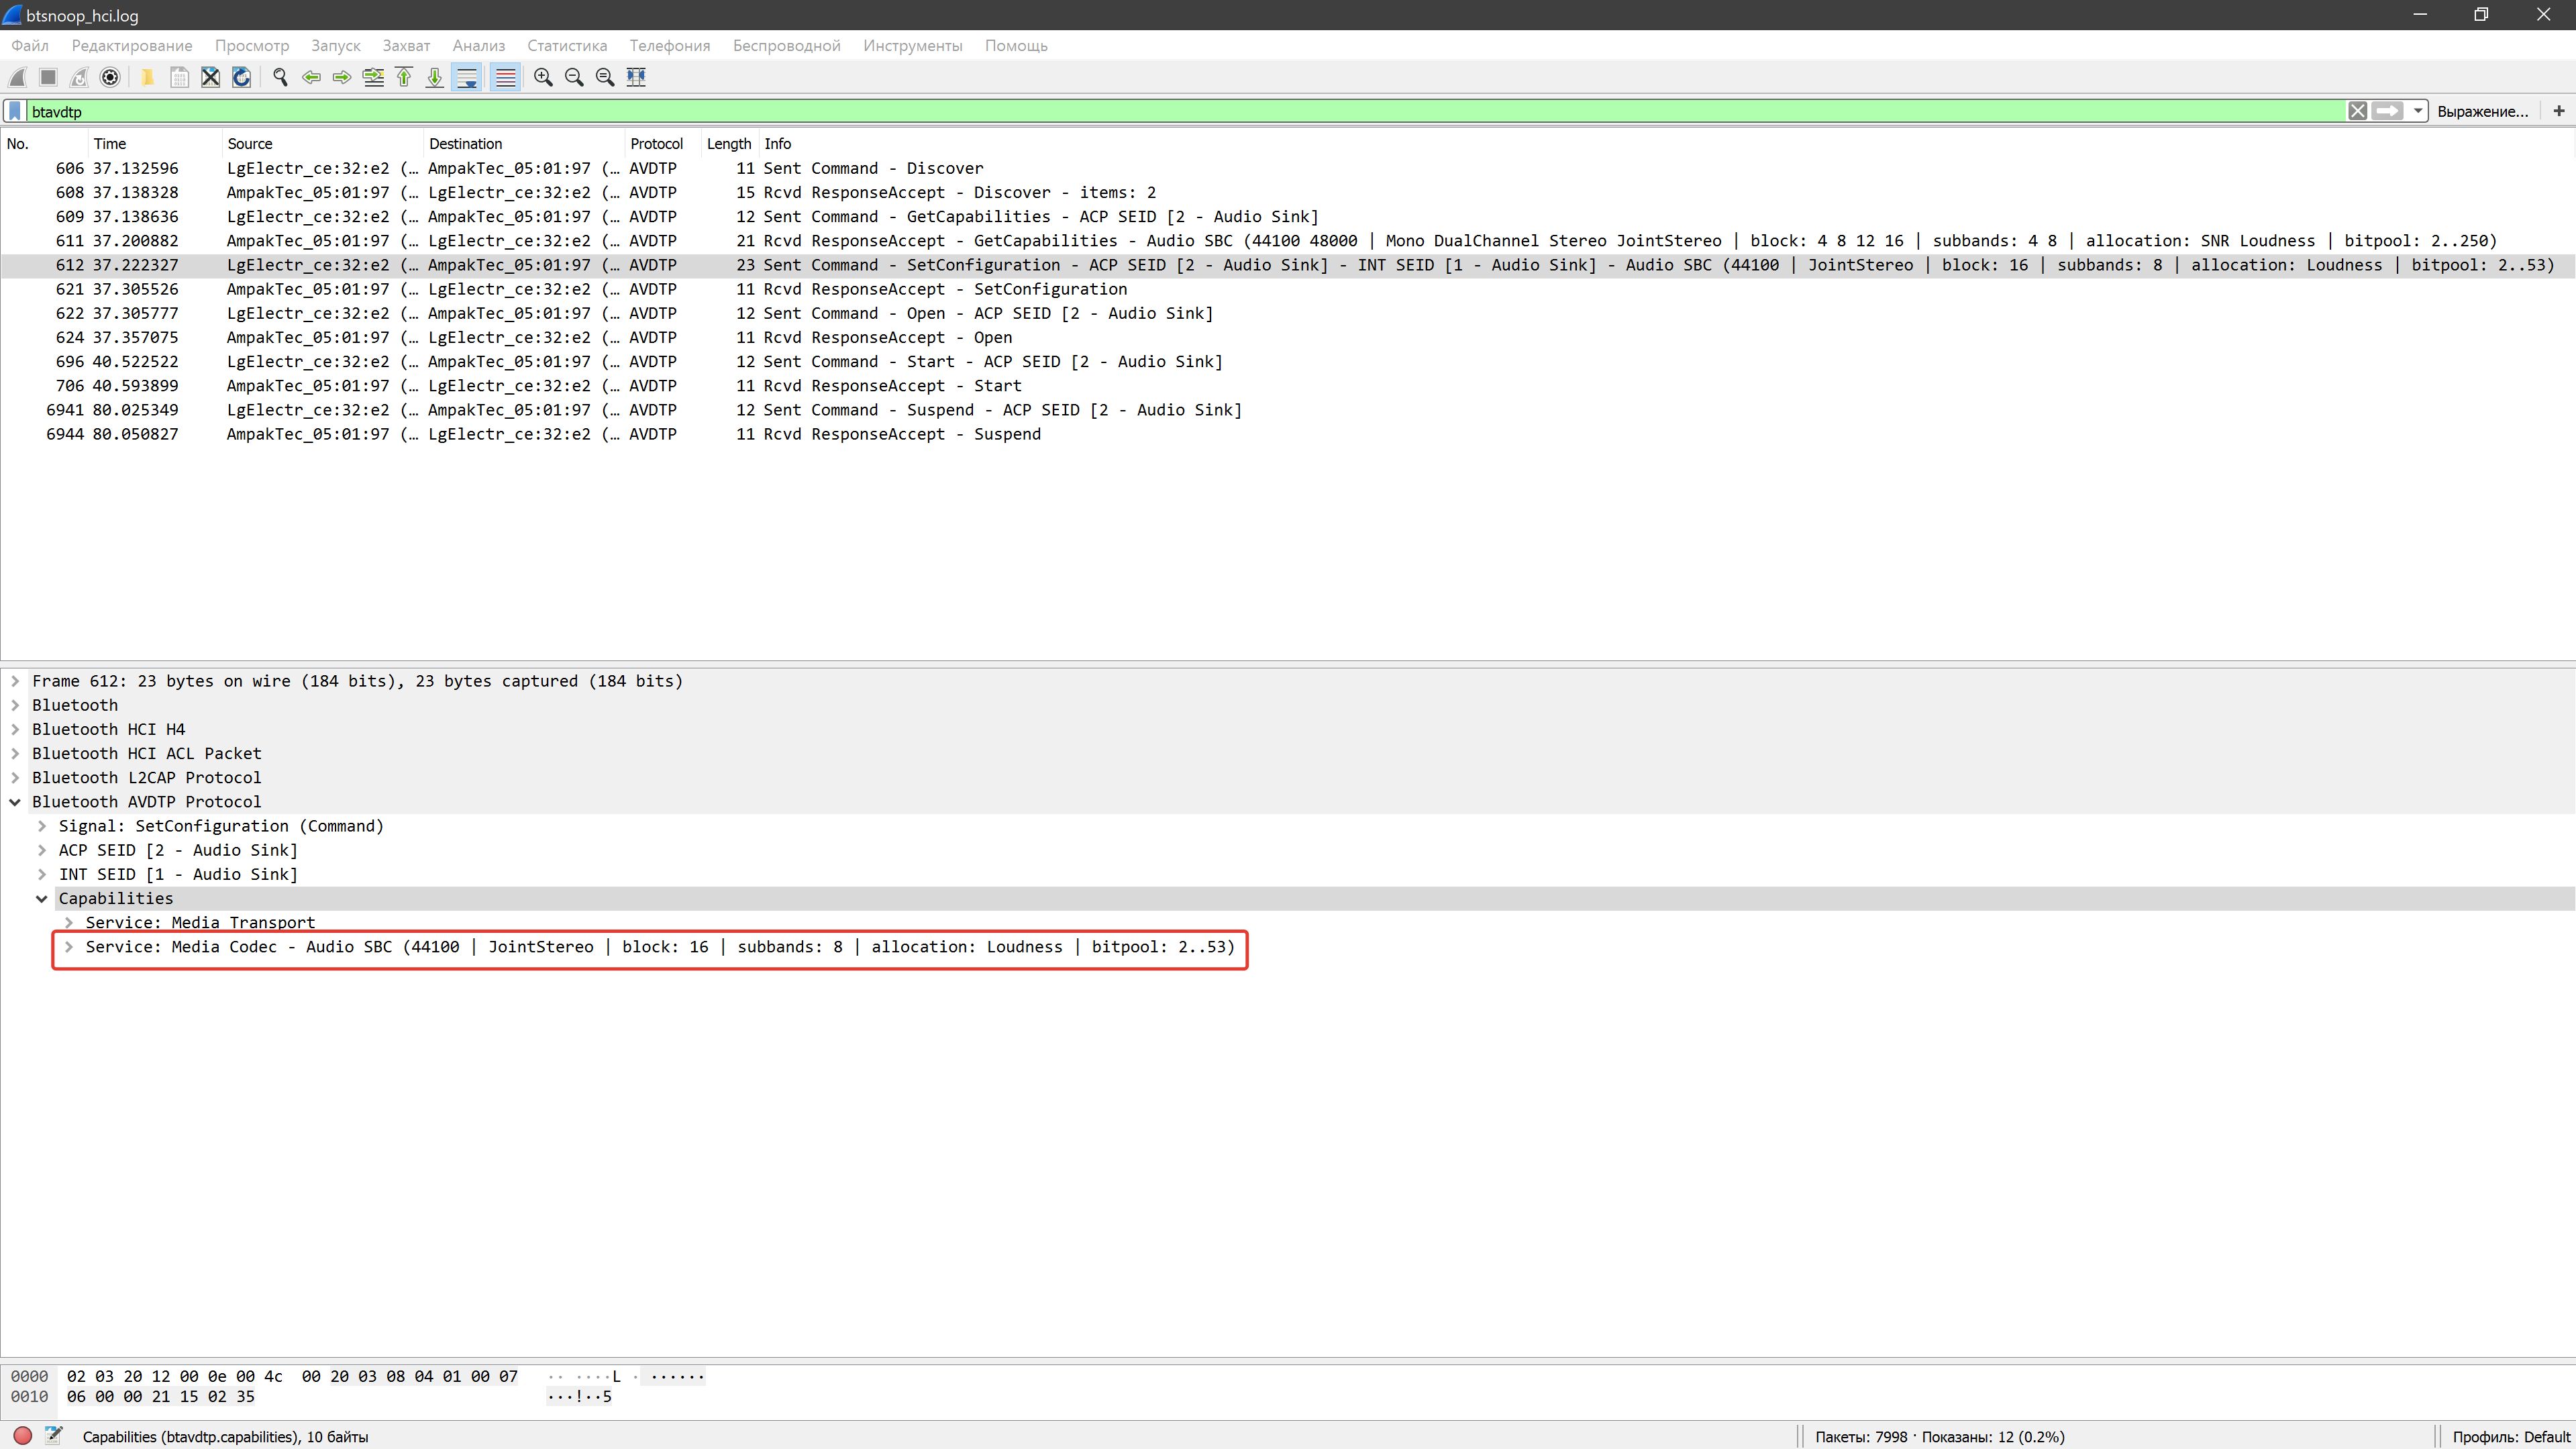Toggle packet list colorization rules
Screen dimensions: 2576x1449
506,77
